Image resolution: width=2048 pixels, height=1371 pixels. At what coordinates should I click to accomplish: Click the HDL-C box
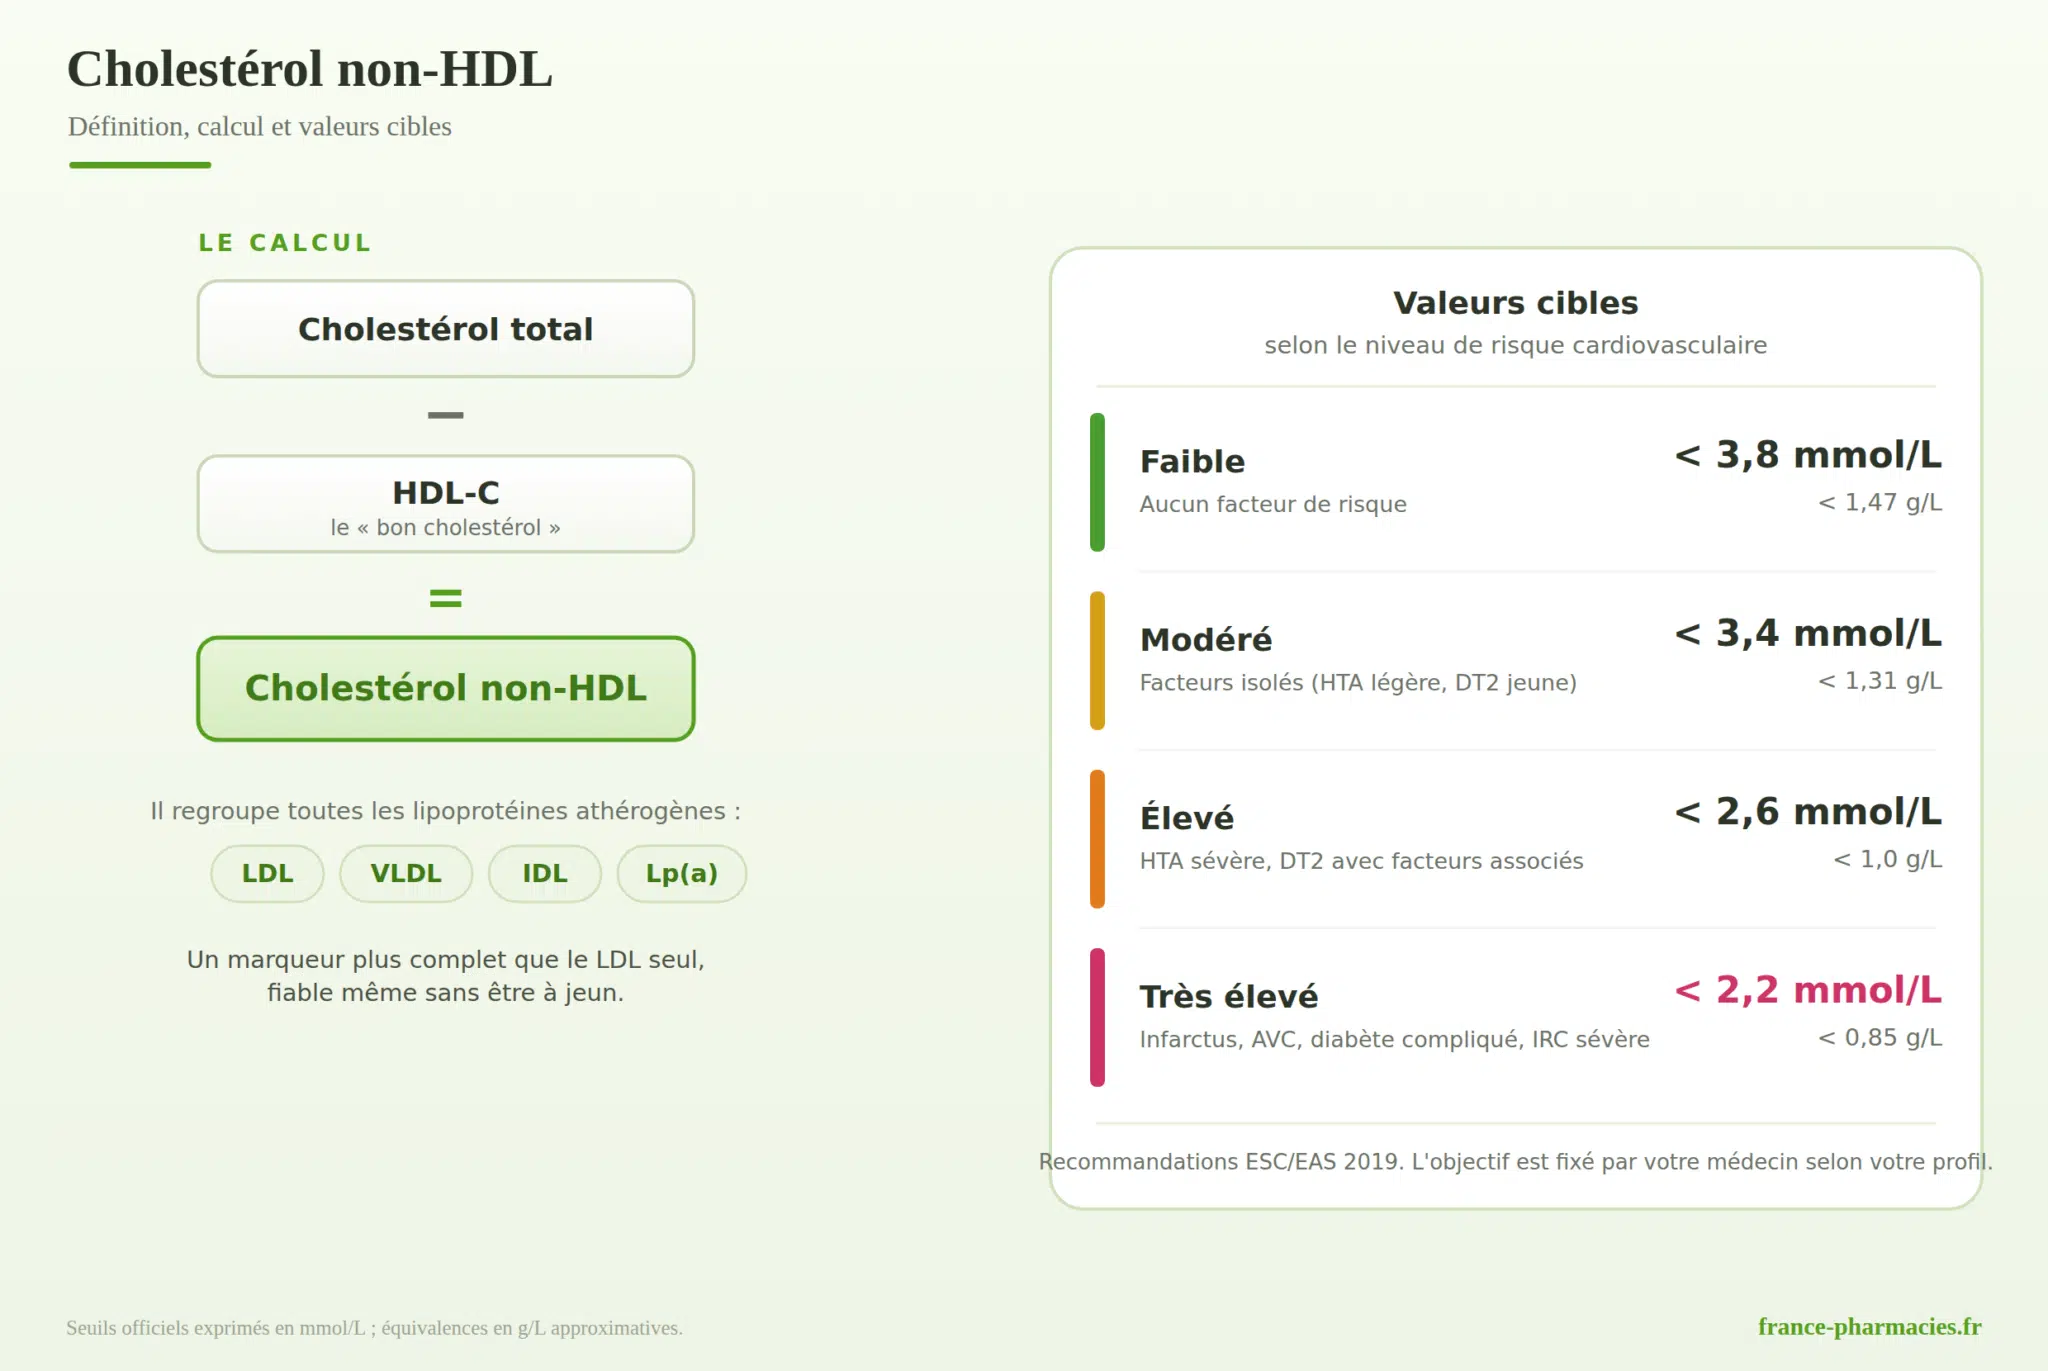coord(445,504)
